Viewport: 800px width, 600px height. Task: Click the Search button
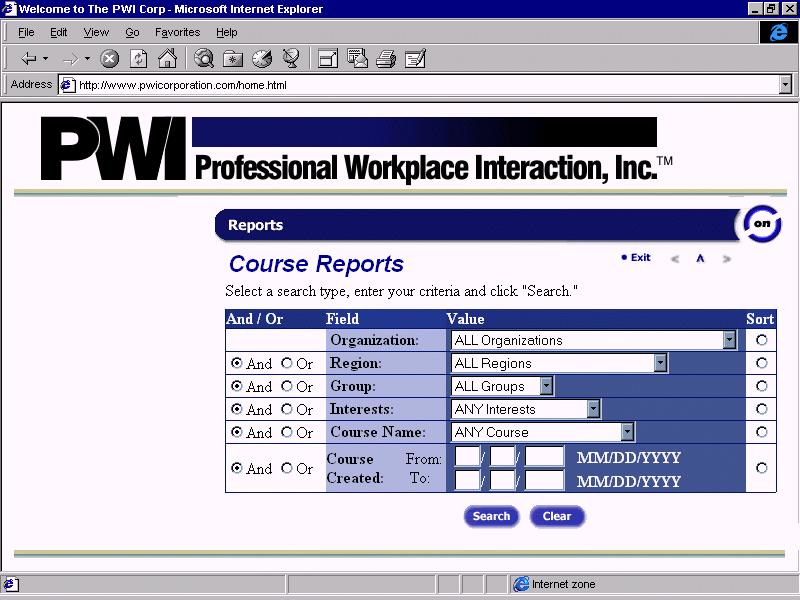point(491,517)
